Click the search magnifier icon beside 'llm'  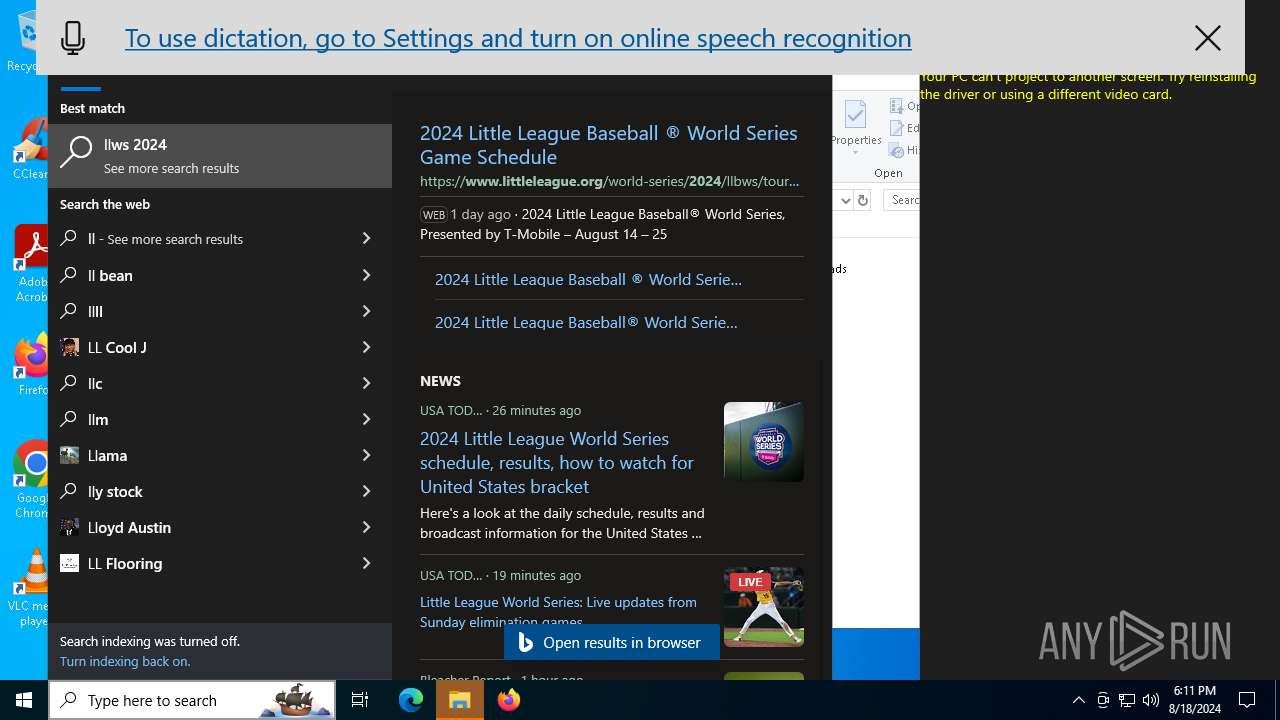click(69, 419)
